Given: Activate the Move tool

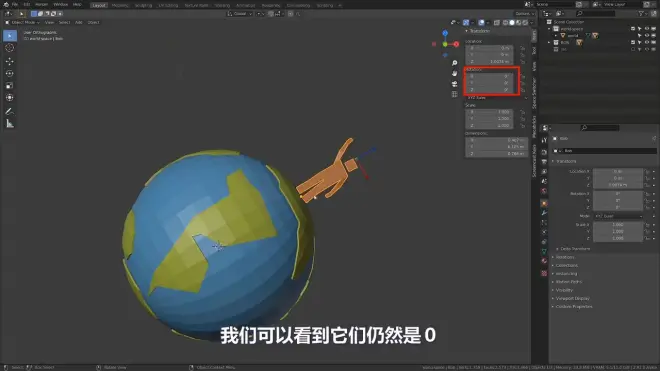Looking at the screenshot, I should click(10, 61).
